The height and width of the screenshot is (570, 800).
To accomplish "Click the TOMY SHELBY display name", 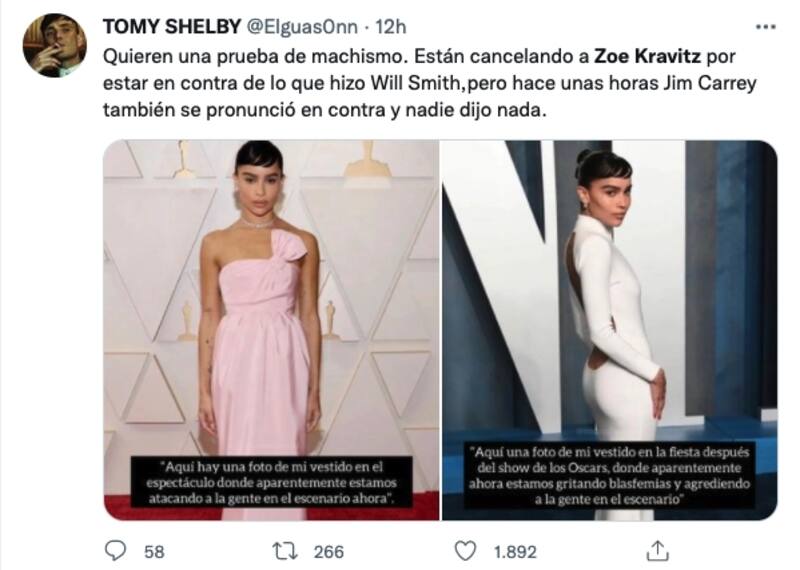I will click(x=172, y=27).
